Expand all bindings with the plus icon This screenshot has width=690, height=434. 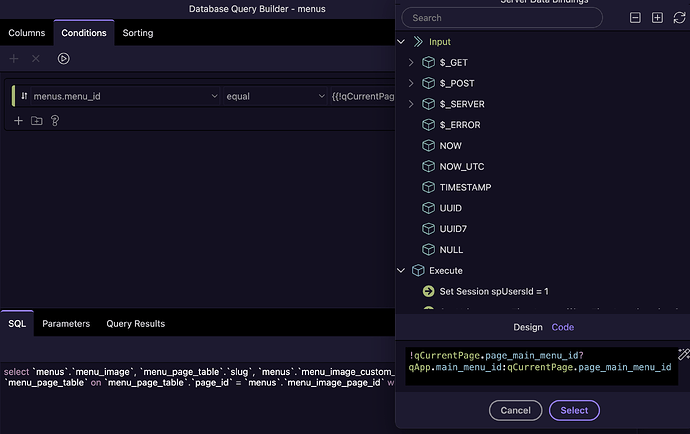[x=657, y=18]
